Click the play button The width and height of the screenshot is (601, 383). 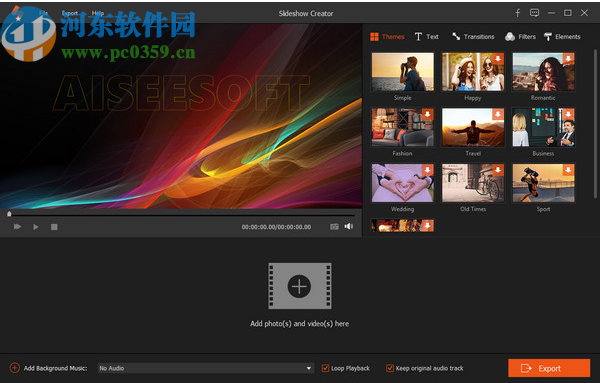pyautogui.click(x=36, y=227)
